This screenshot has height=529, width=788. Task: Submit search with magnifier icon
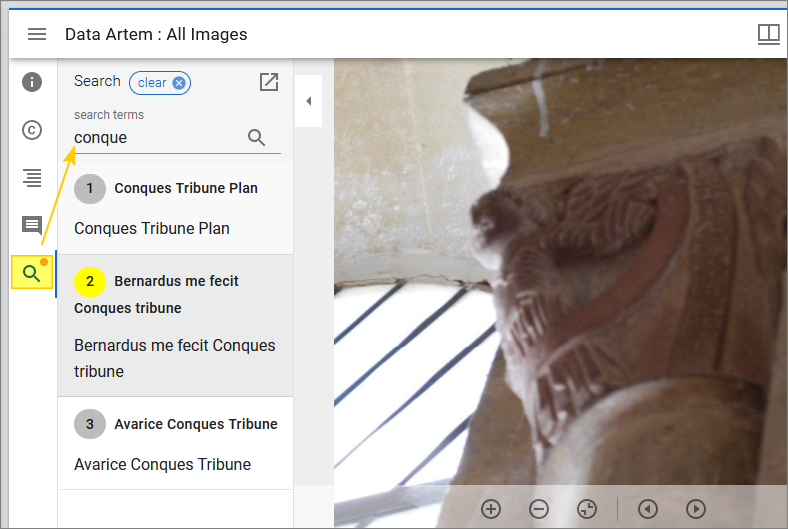point(256,137)
